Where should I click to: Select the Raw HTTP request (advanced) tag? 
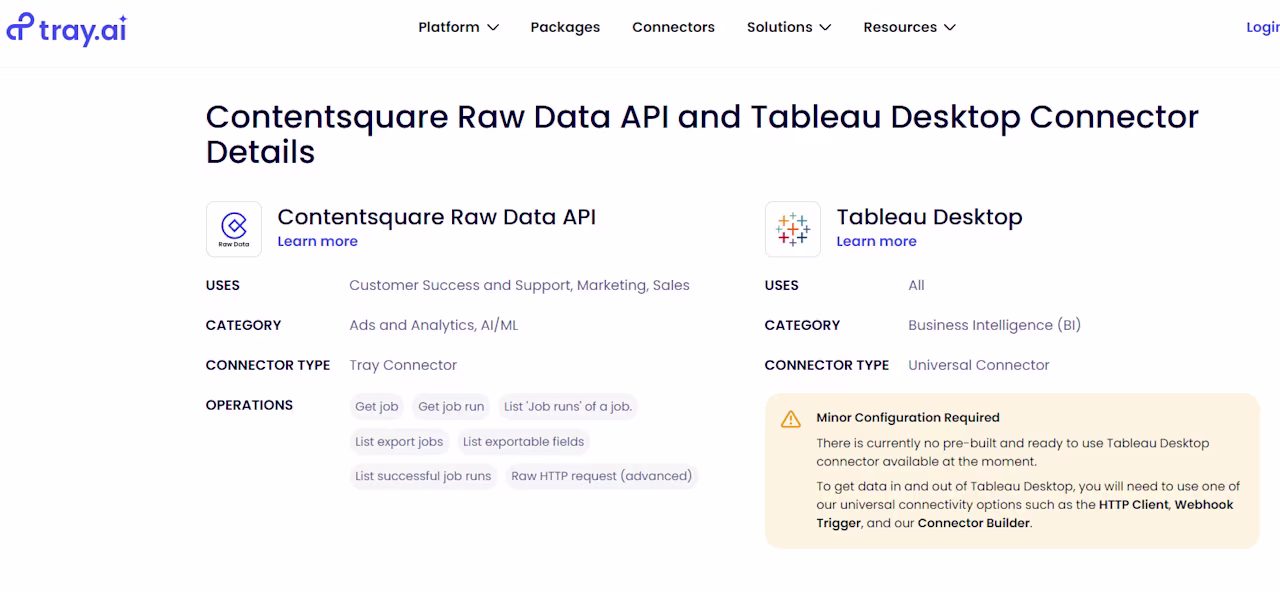point(602,477)
